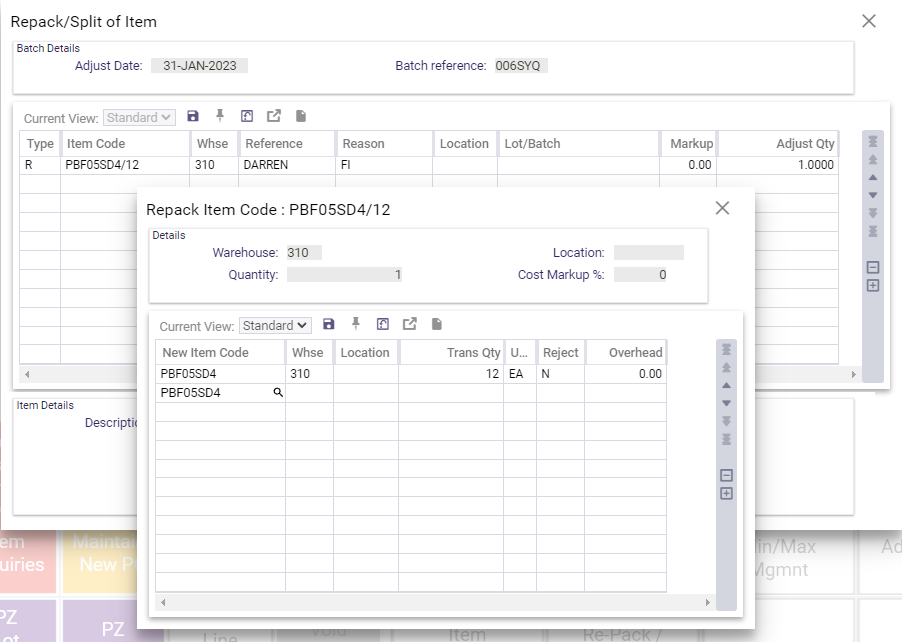The image size is (902, 642).
Task: Jump to bottom in Repack/Split of Item grid
Action: click(x=873, y=231)
